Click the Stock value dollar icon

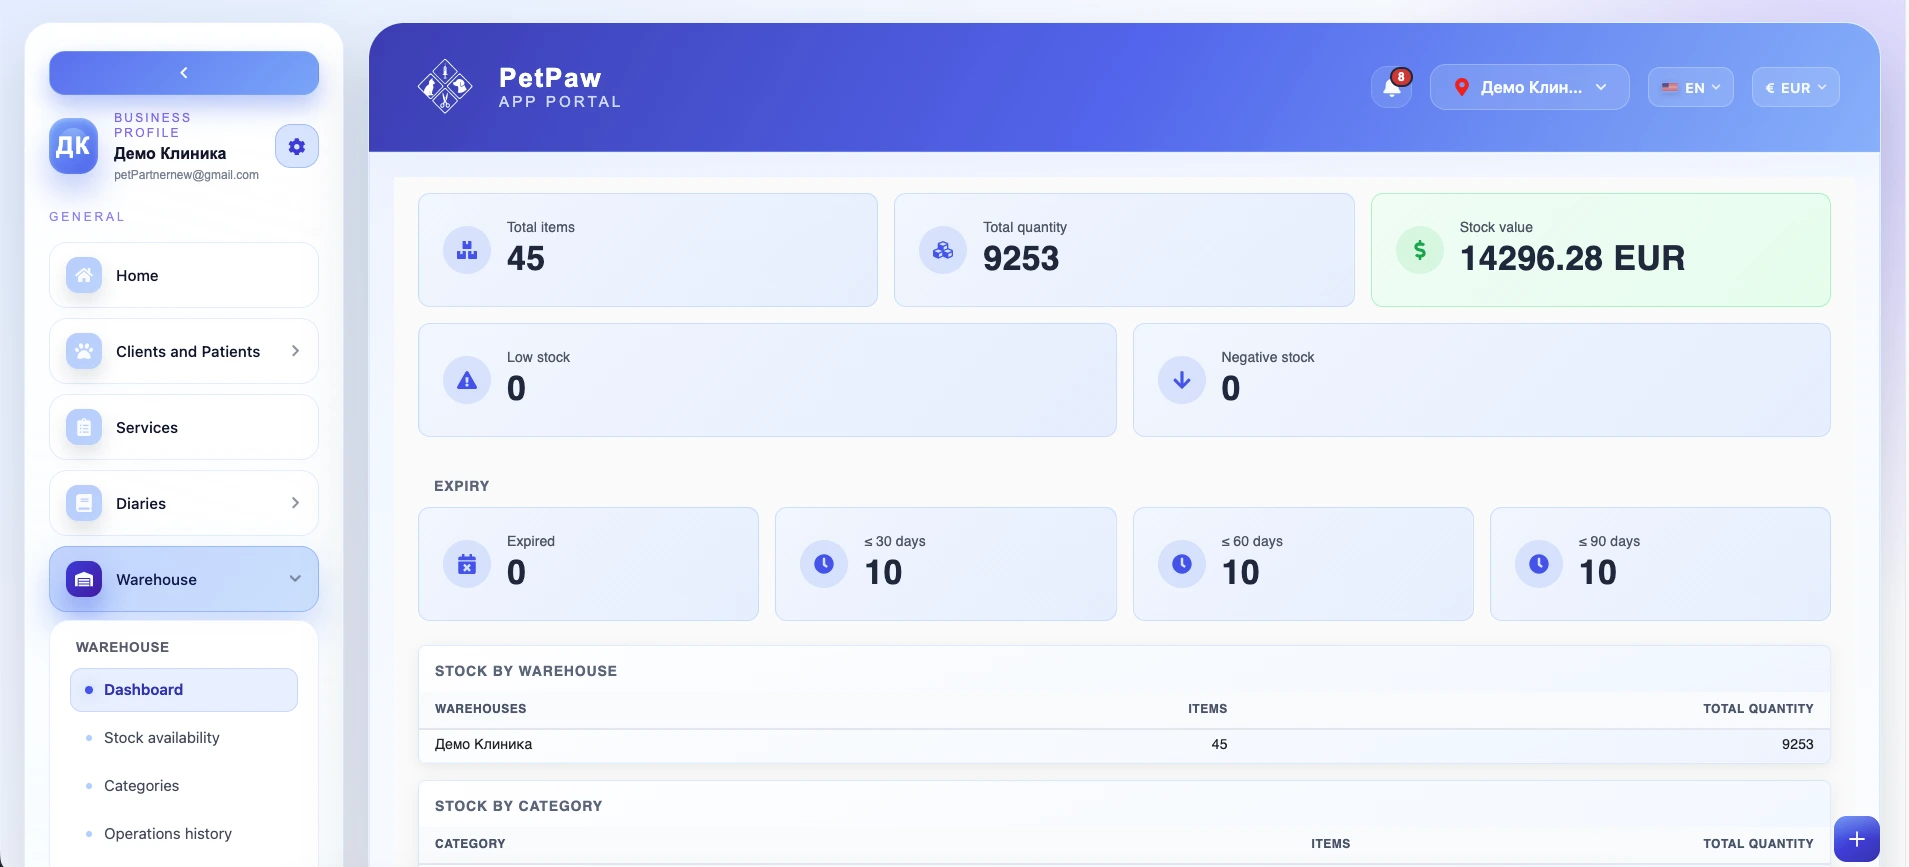tap(1420, 250)
